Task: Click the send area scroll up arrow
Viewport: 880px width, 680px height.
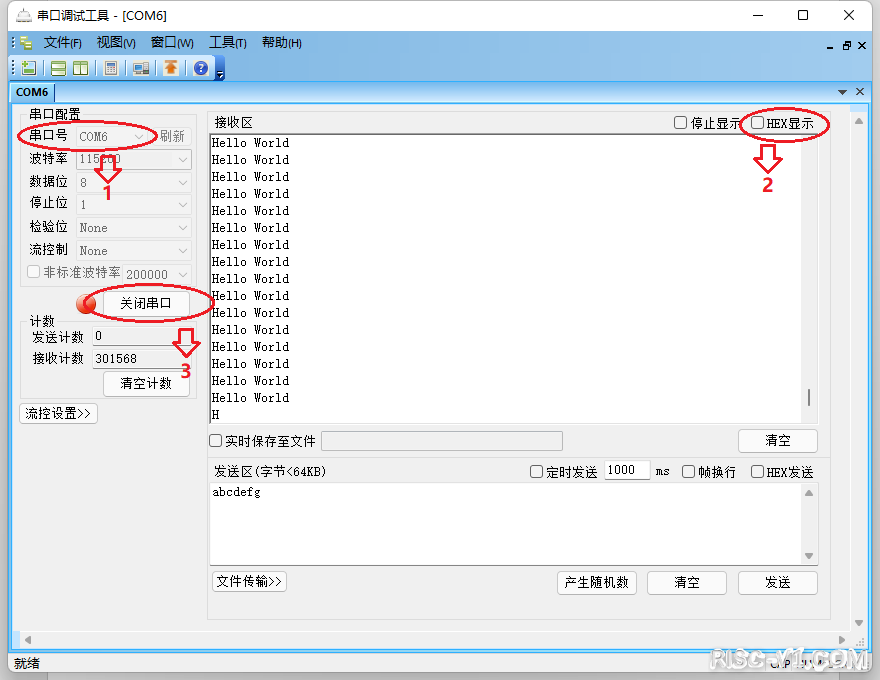Action: coord(809,493)
